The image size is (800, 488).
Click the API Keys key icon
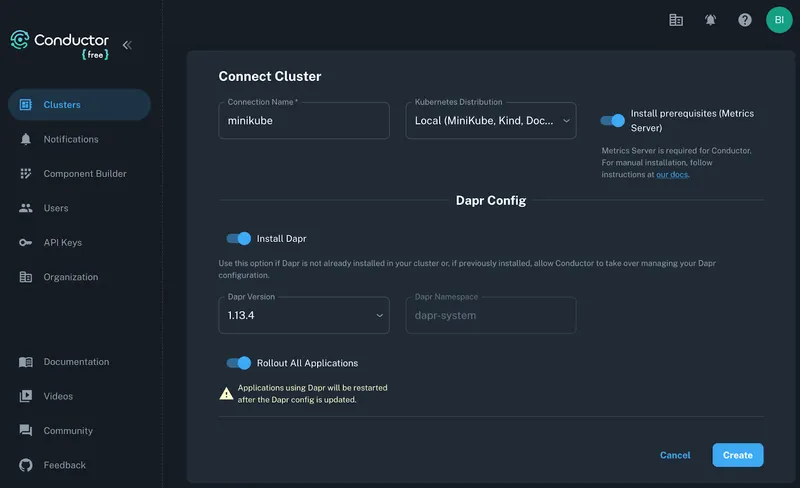26,243
